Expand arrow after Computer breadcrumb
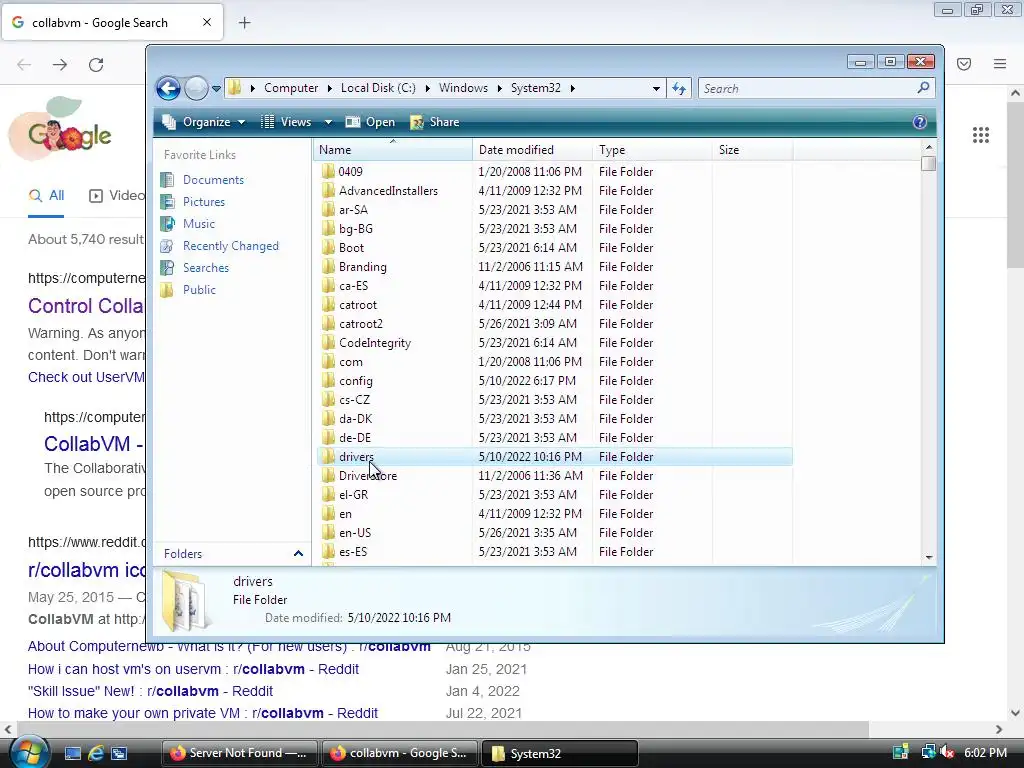Viewport: 1024px width, 768px height. 330,89
